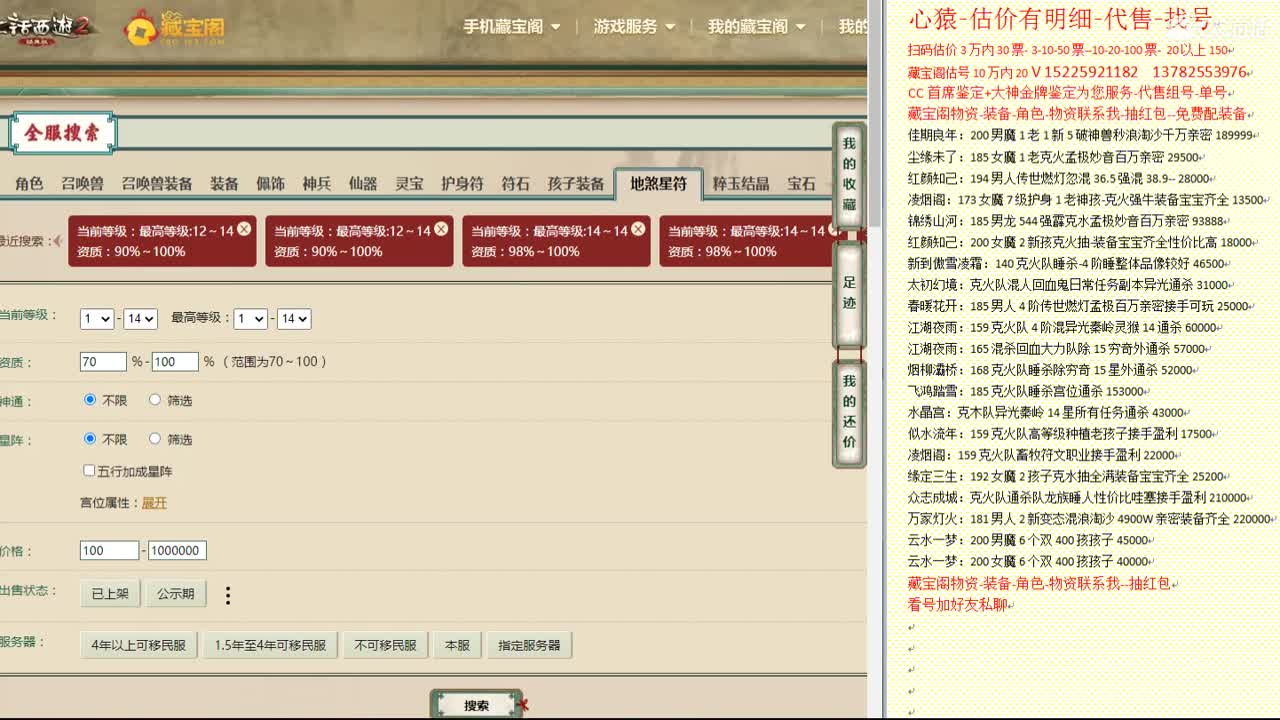Open 足迹 side panel
Image resolution: width=1280 pixels, height=720 pixels.
(849, 294)
